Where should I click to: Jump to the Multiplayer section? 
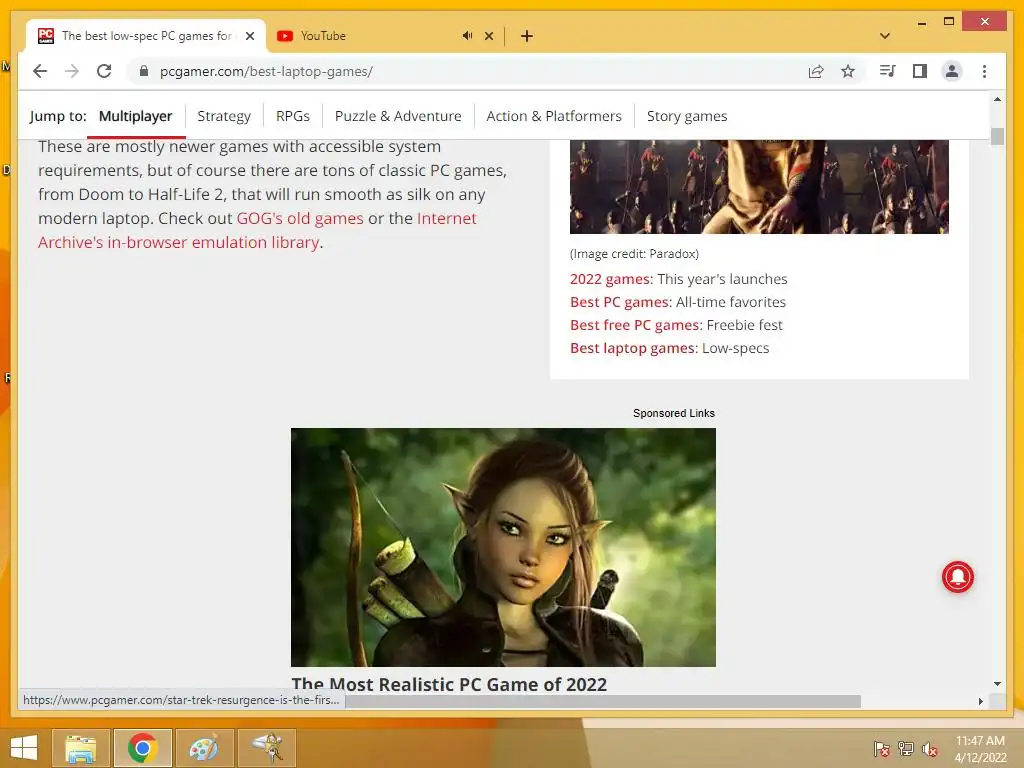pyautogui.click(x=135, y=116)
